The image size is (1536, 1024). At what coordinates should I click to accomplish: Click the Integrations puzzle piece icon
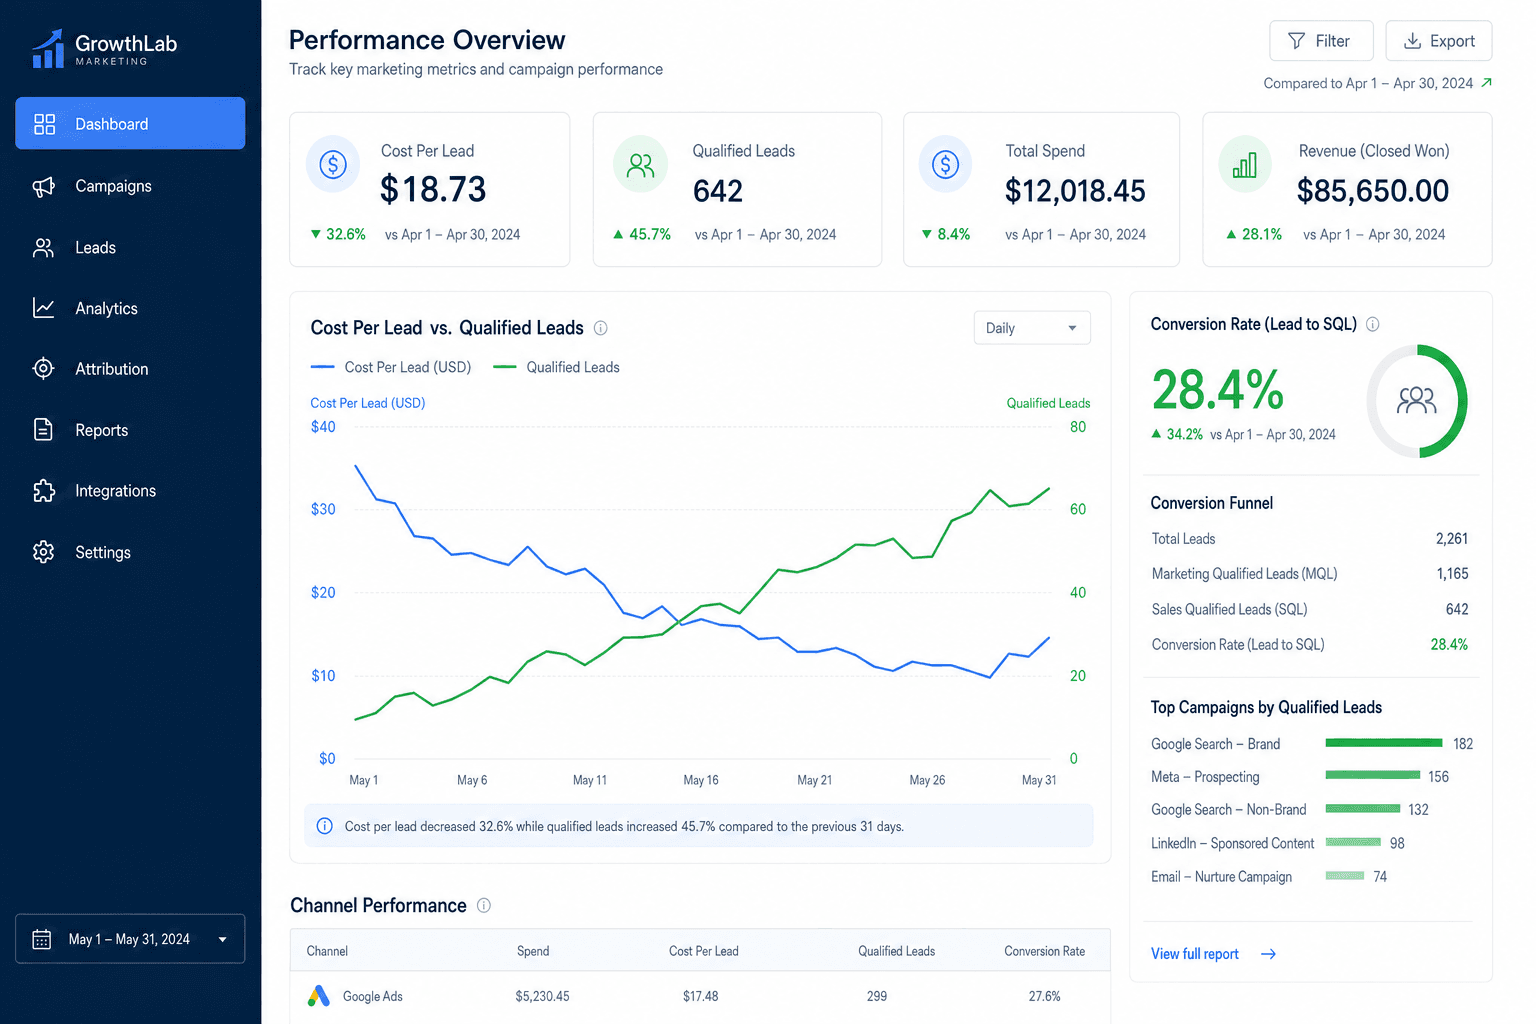coord(43,491)
